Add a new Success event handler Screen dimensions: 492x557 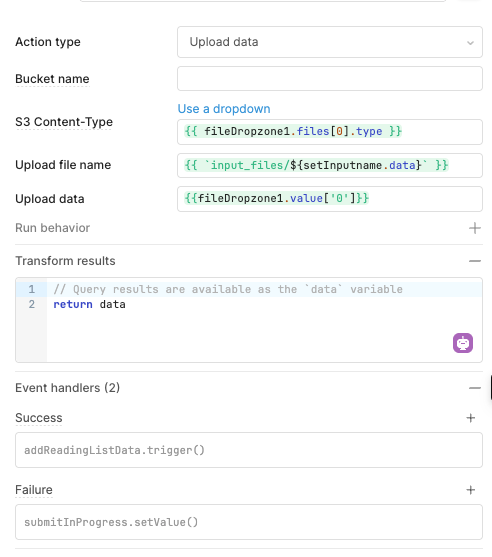[471, 418]
